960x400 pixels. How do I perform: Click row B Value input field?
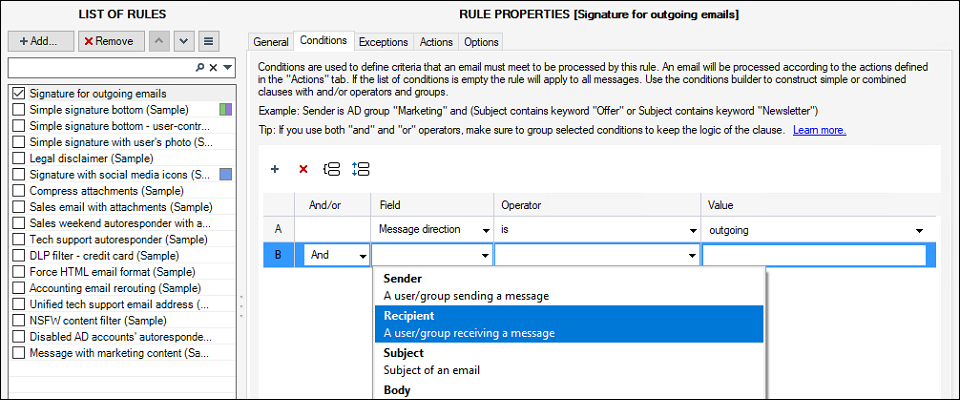point(814,255)
